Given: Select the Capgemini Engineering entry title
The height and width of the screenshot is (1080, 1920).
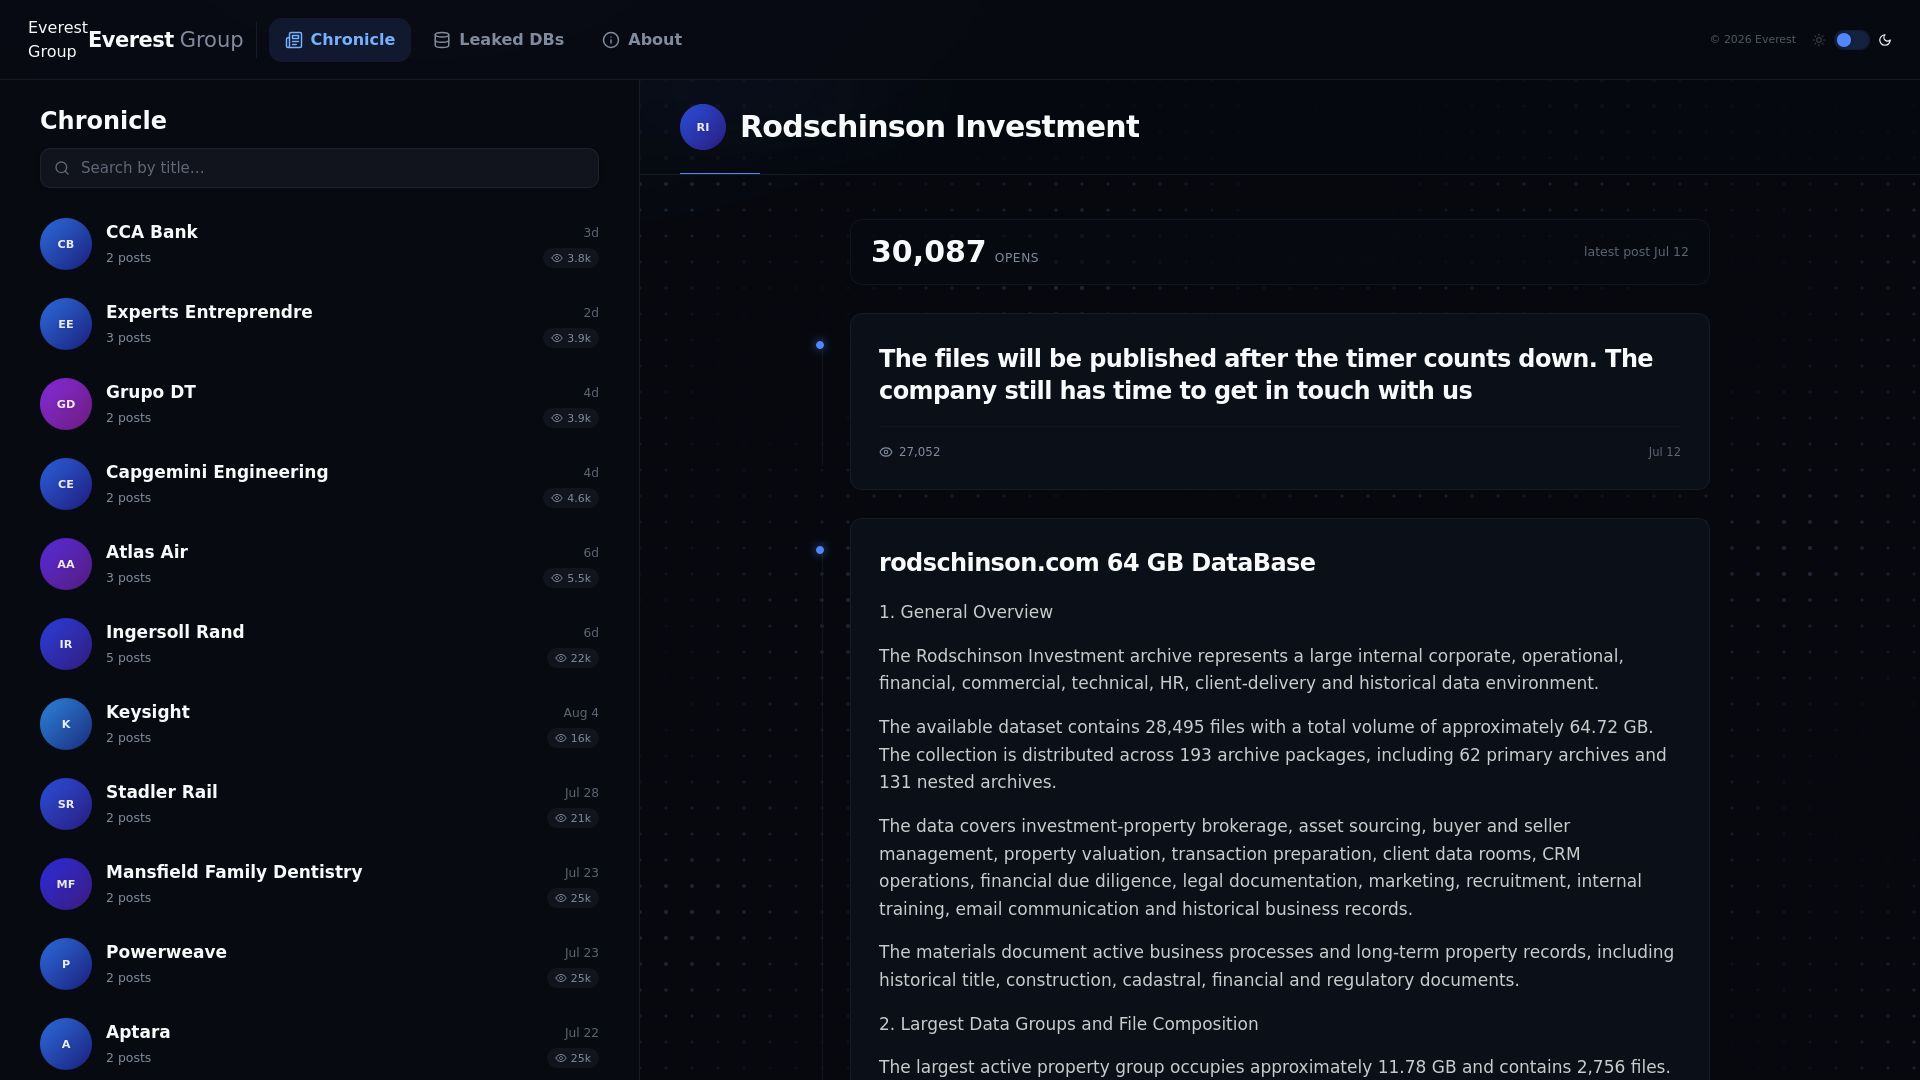Looking at the screenshot, I should coord(217,472).
